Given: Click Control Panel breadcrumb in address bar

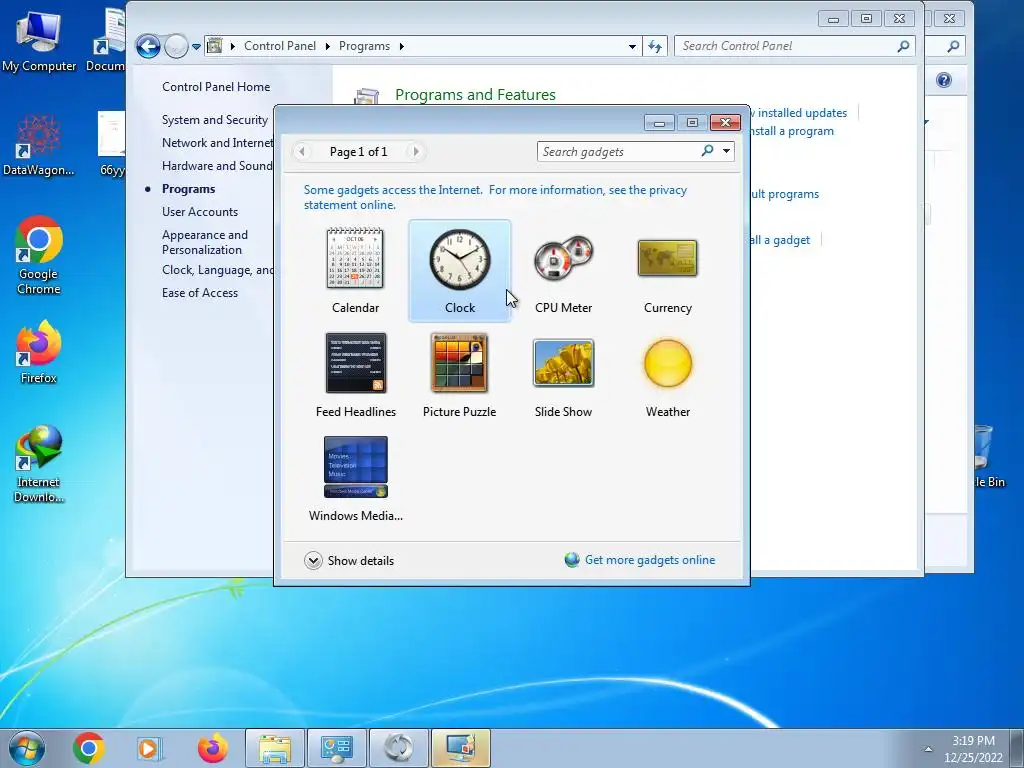Looking at the screenshot, I should [x=280, y=46].
